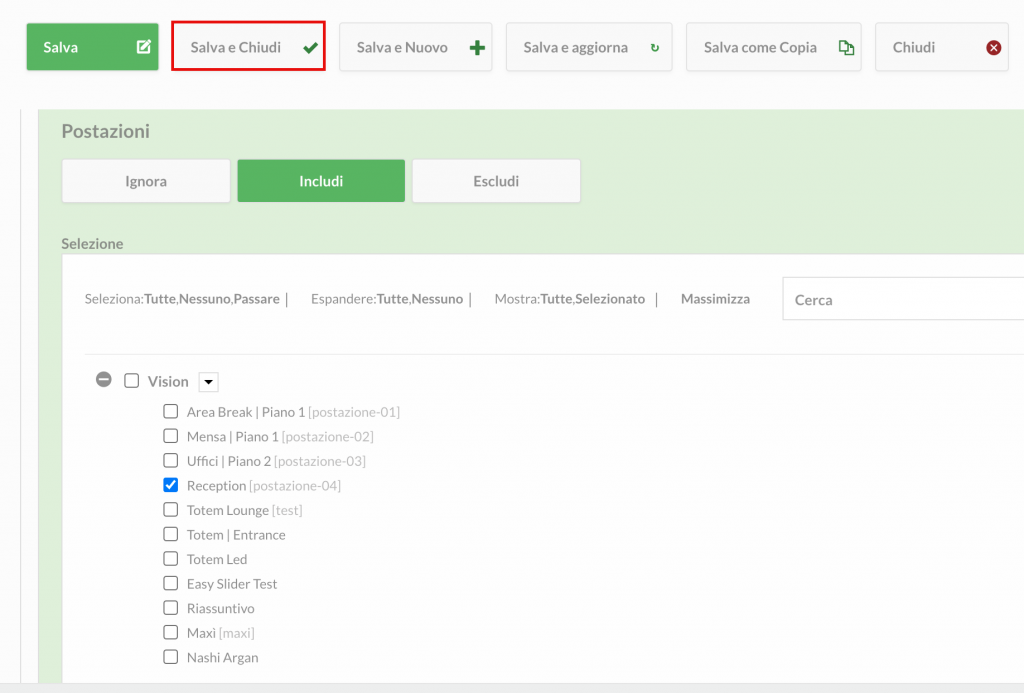Image resolution: width=1024 pixels, height=693 pixels.
Task: Click Tutte next to Seleziona
Action: coord(160,299)
